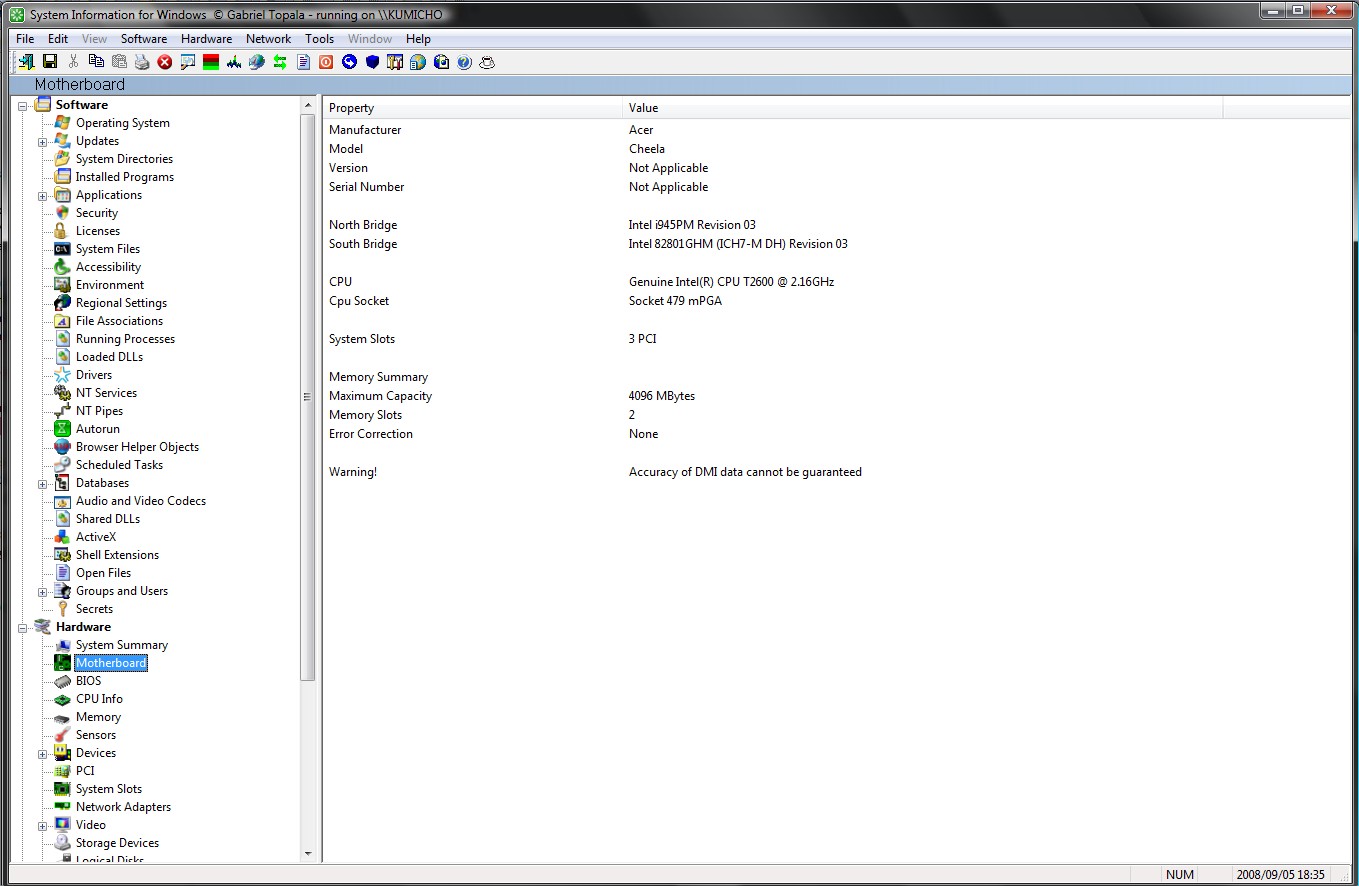Click the magnifier over screen toolbar icon
The height and width of the screenshot is (886, 1359).
(188, 62)
